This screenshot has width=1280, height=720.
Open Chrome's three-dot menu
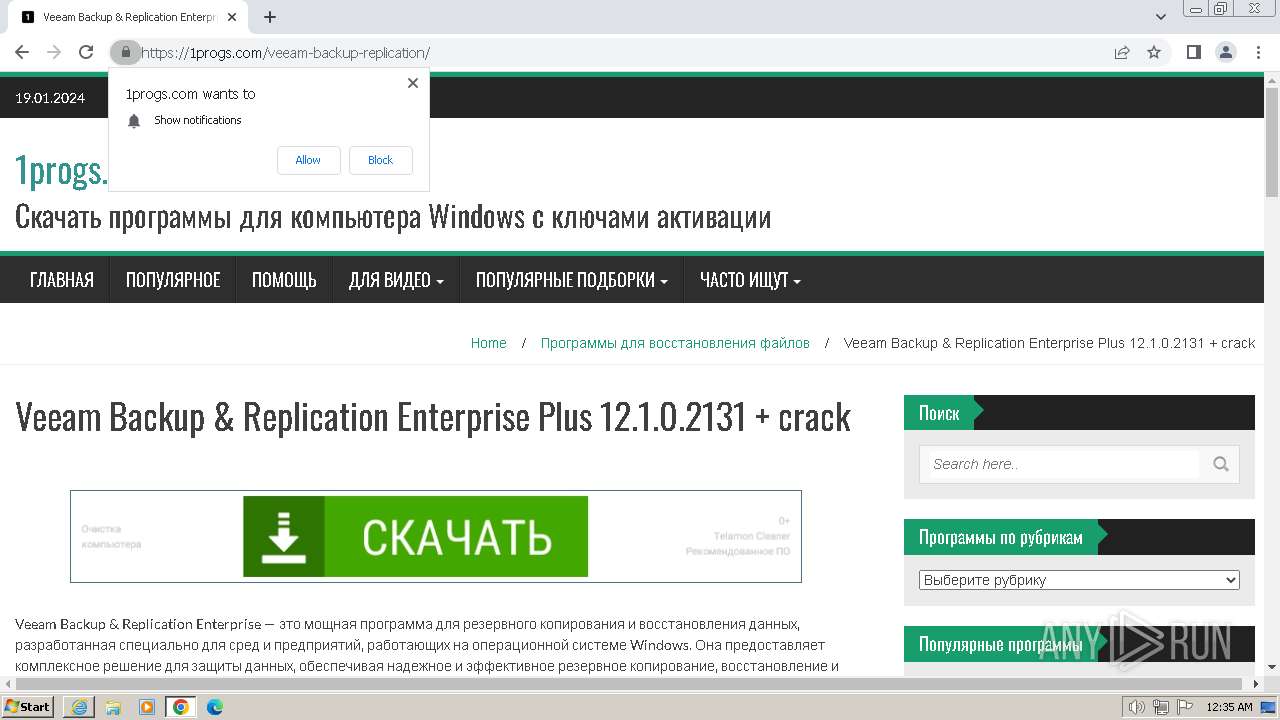click(1258, 52)
